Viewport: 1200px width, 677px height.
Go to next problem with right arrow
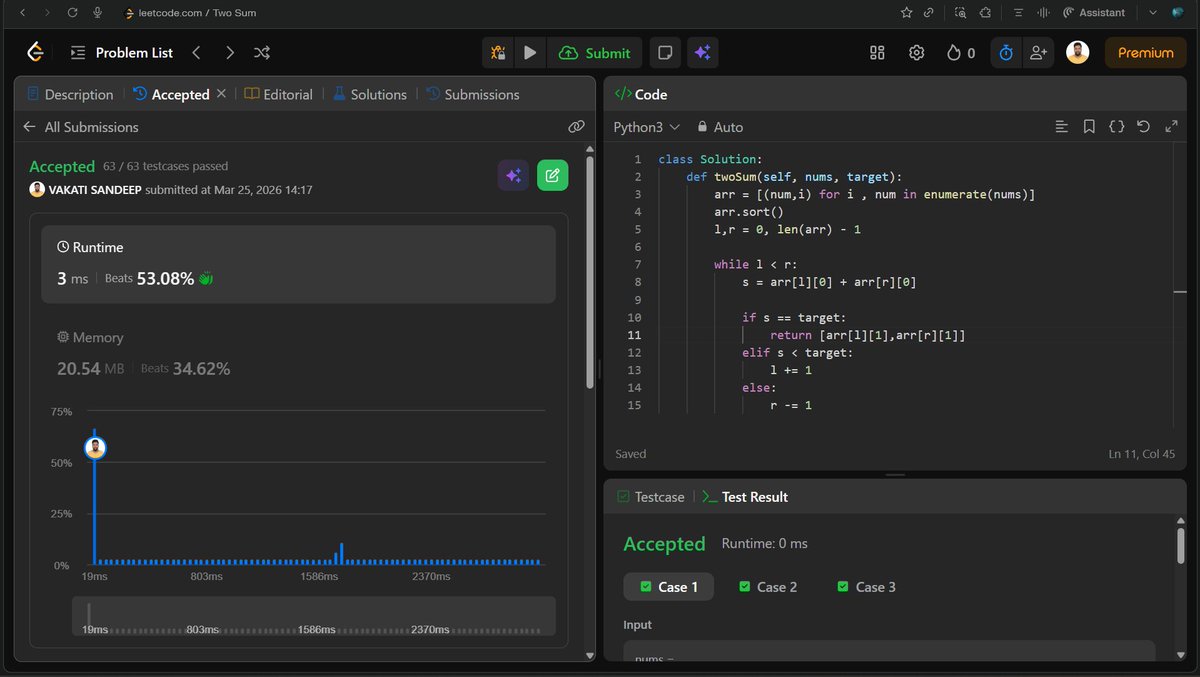pos(230,52)
